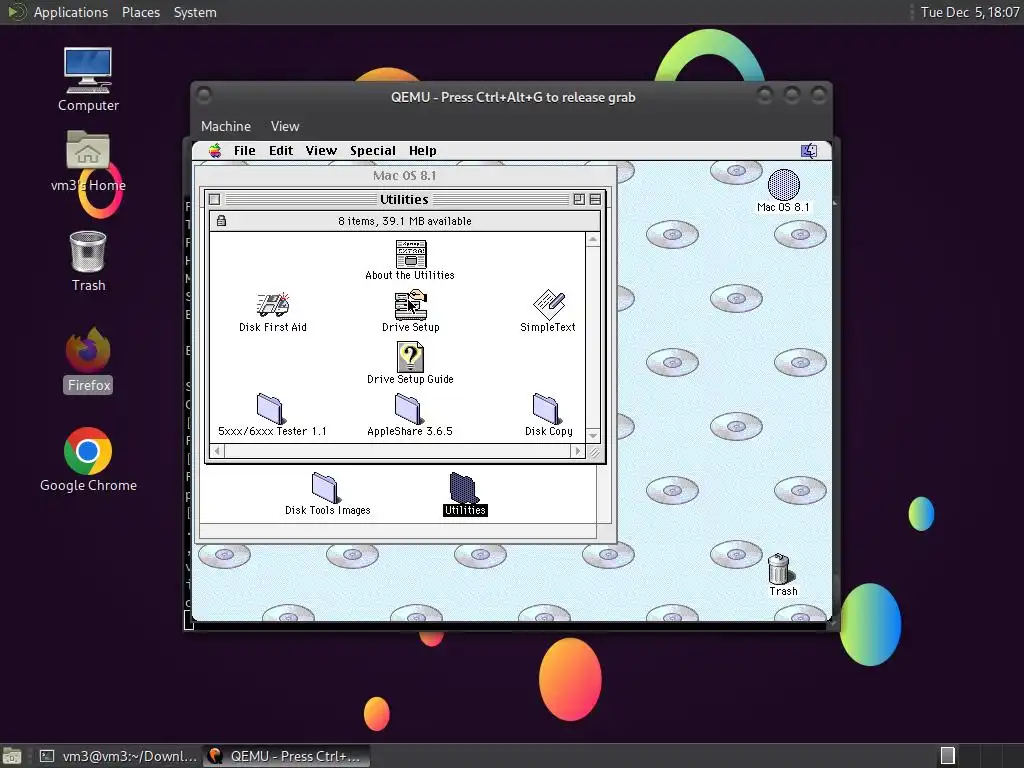The width and height of the screenshot is (1024, 768).
Task: Open the QEMU Machine menu
Action: coord(226,126)
